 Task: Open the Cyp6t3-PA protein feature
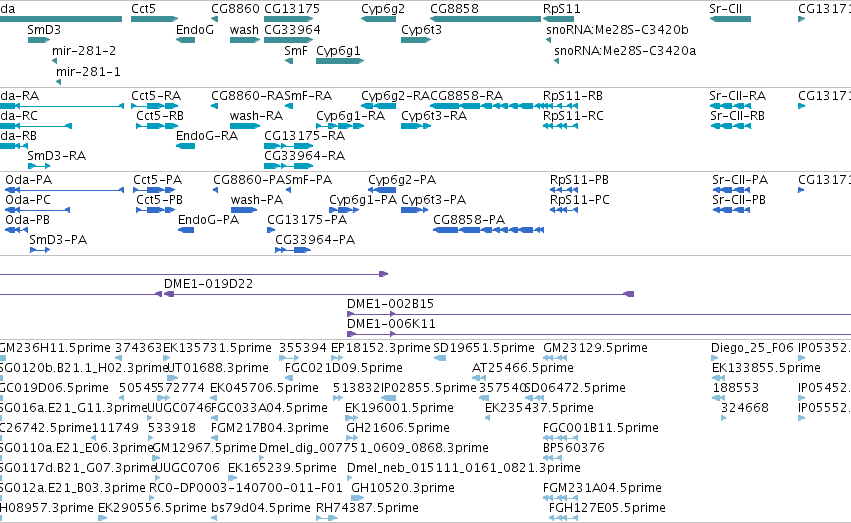[415, 210]
